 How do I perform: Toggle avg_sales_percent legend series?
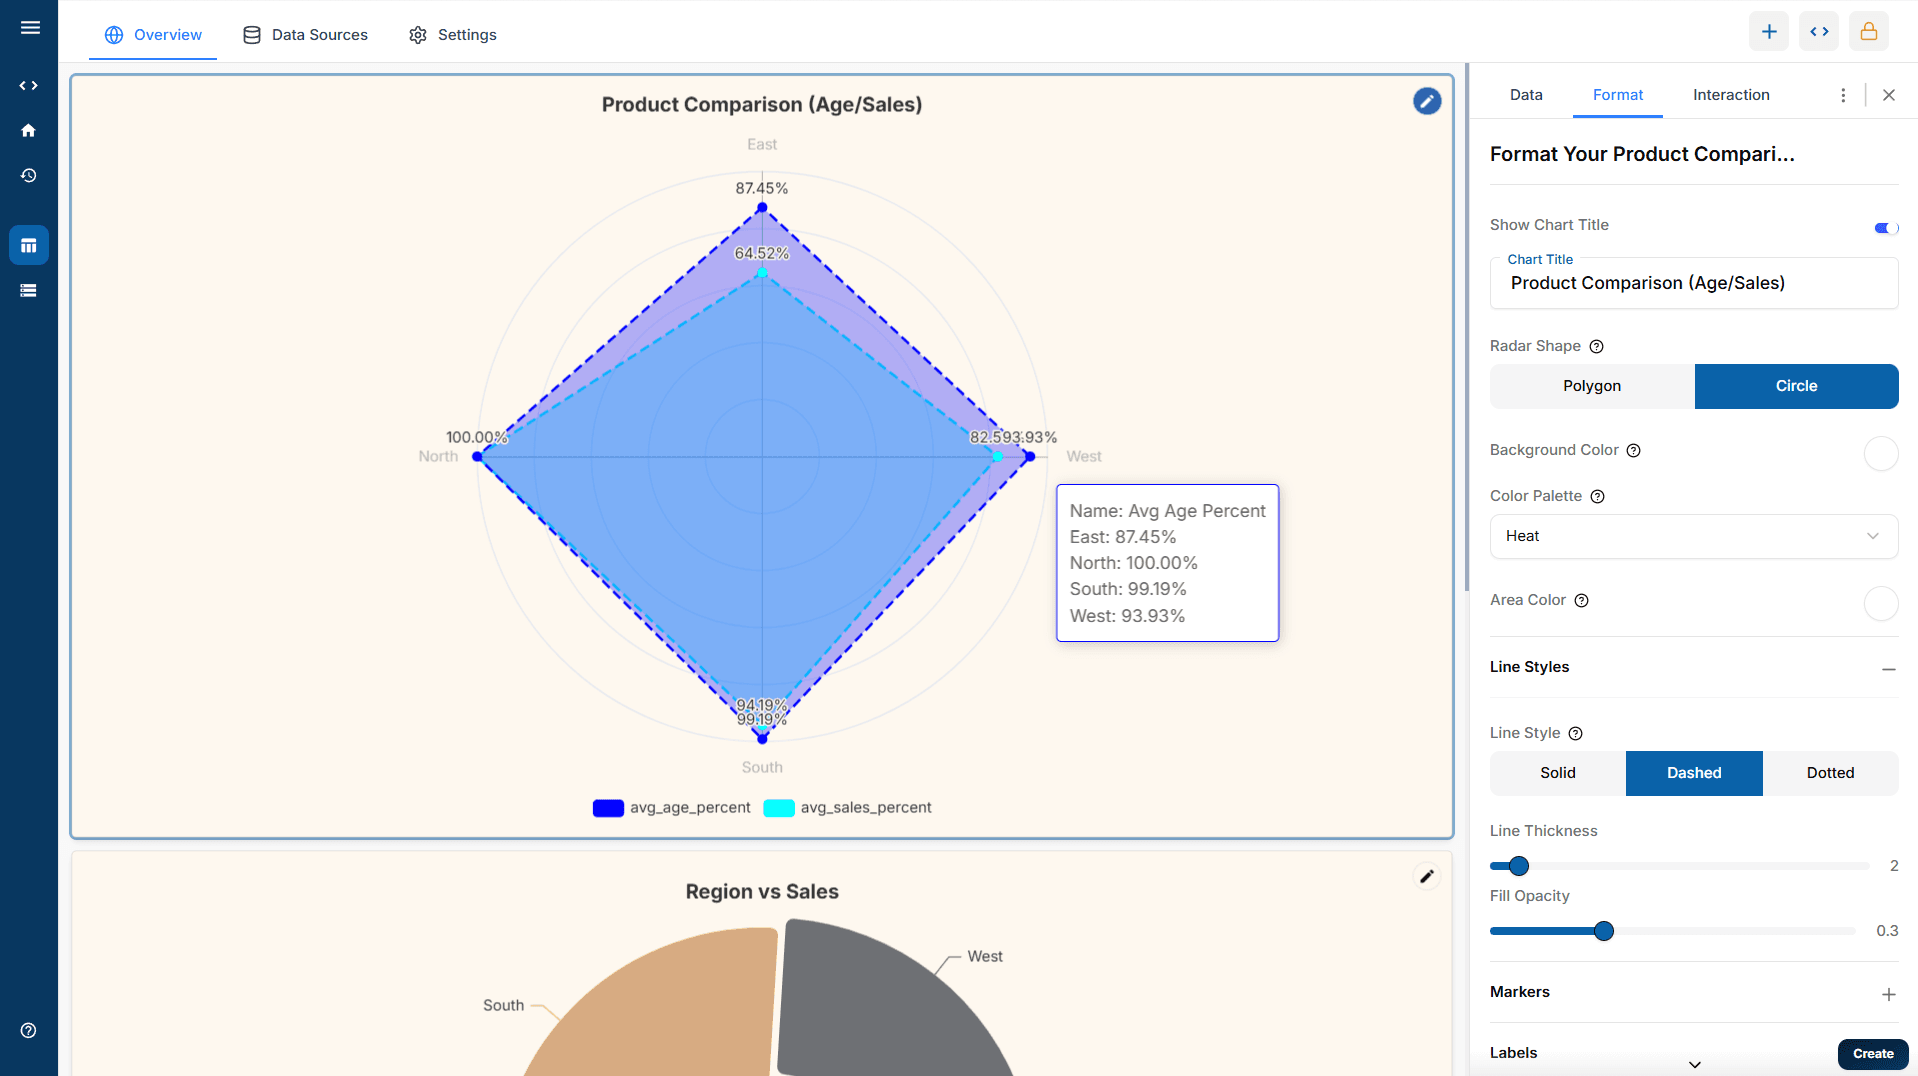click(x=847, y=808)
